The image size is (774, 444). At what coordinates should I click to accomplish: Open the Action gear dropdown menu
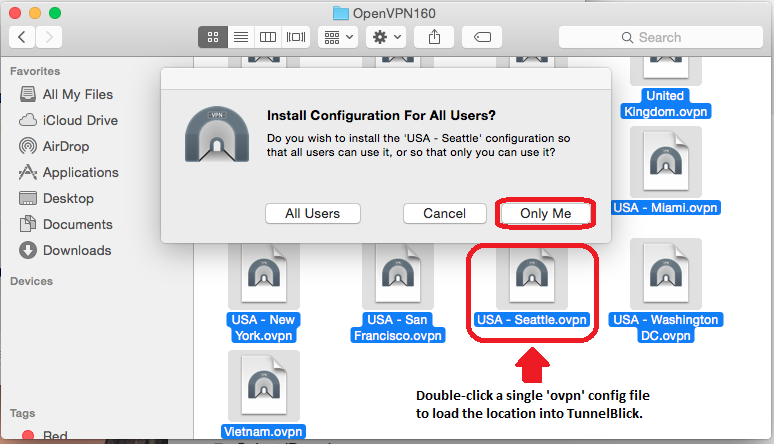385,37
